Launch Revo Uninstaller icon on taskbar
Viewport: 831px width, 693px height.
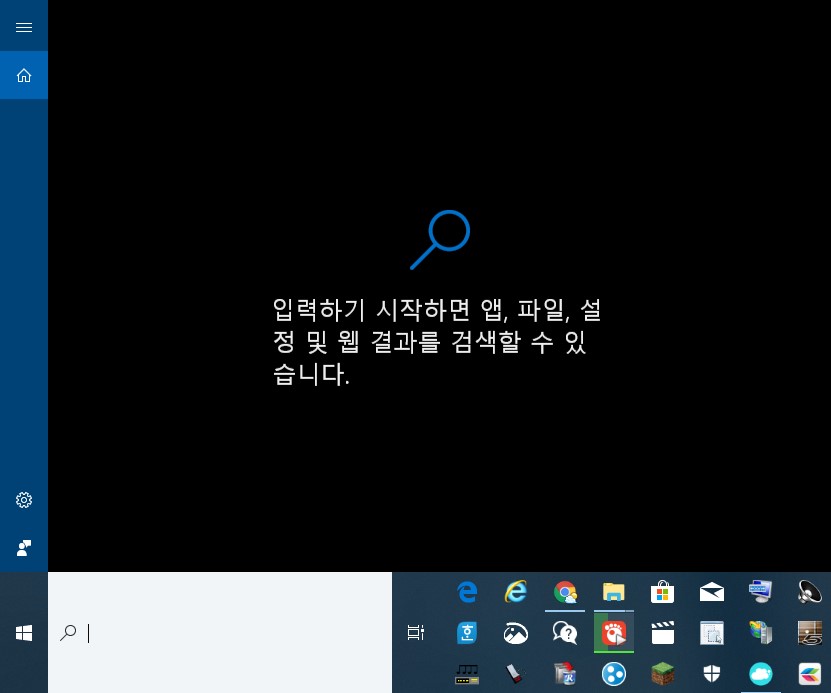pyautogui.click(x=565, y=674)
